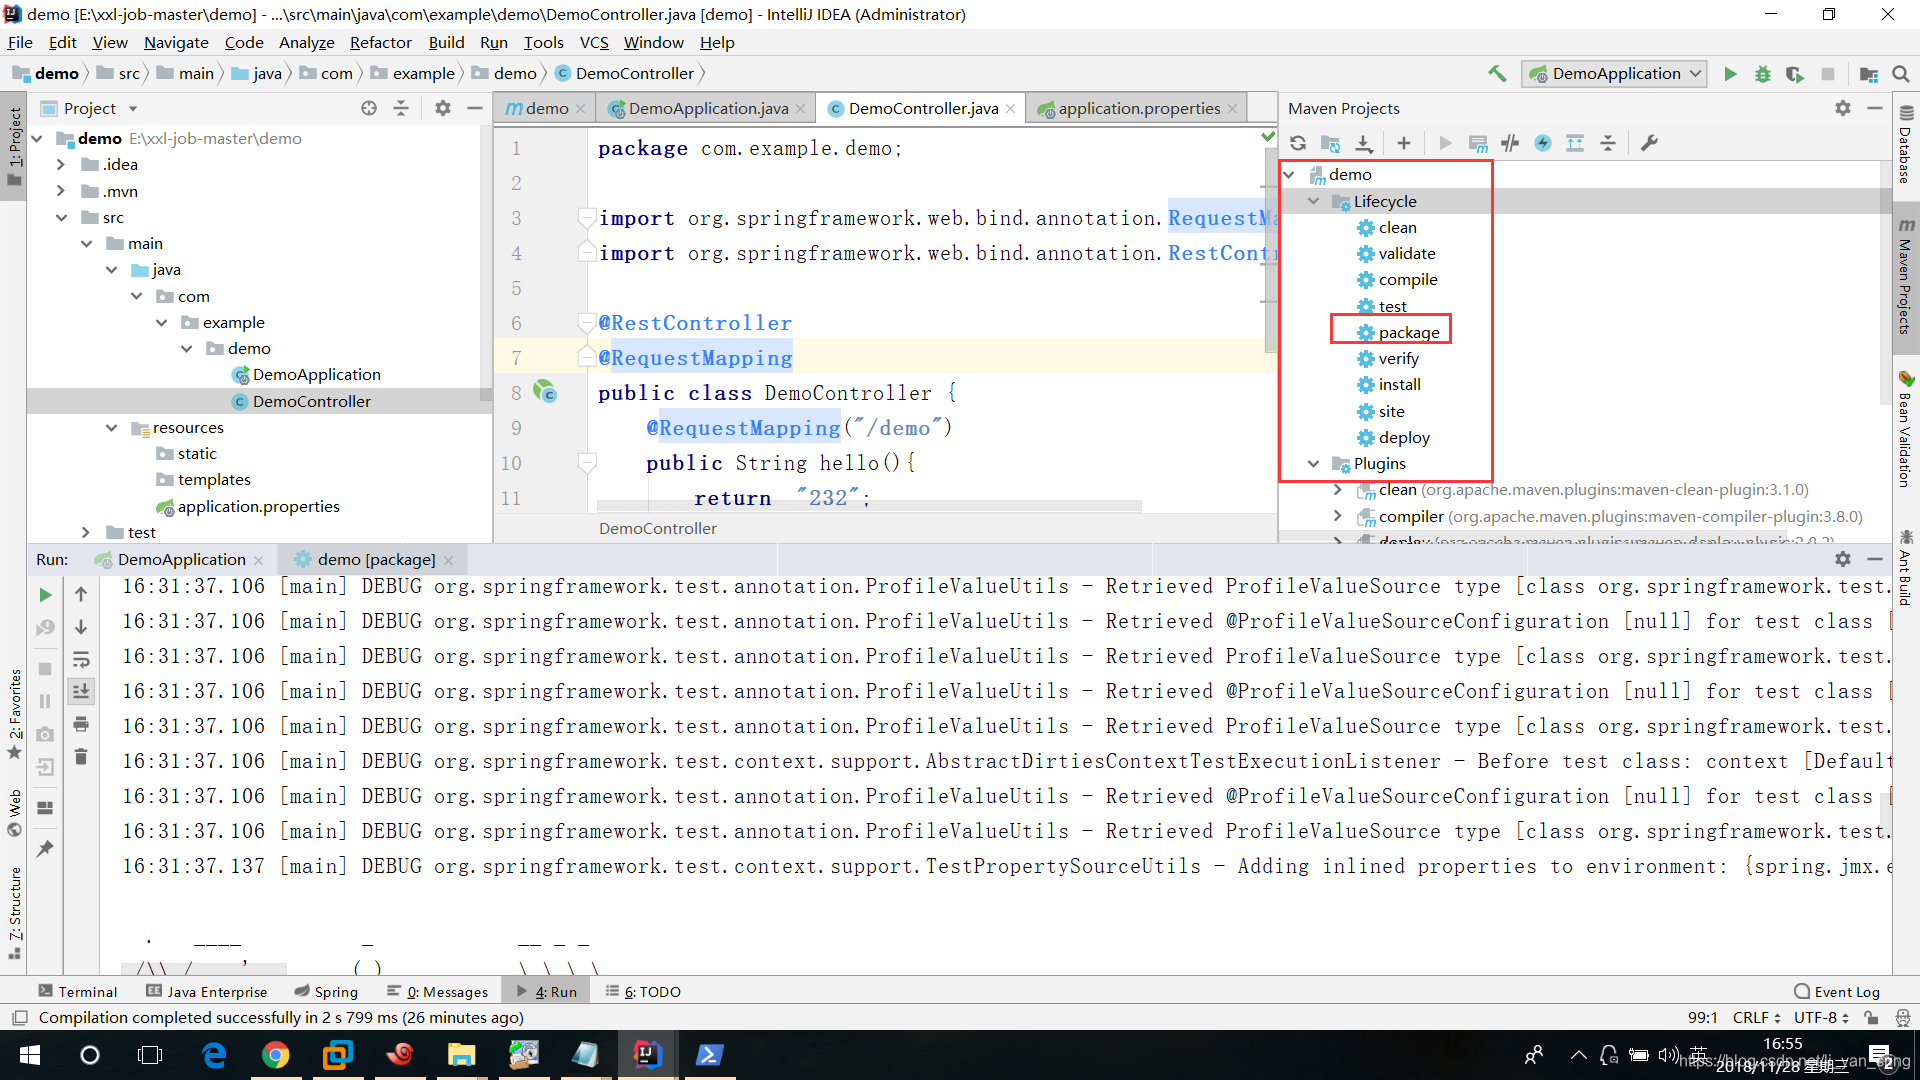This screenshot has height=1080, width=1920.
Task: Reimport all Maven projects icon
Action: (x=1298, y=143)
